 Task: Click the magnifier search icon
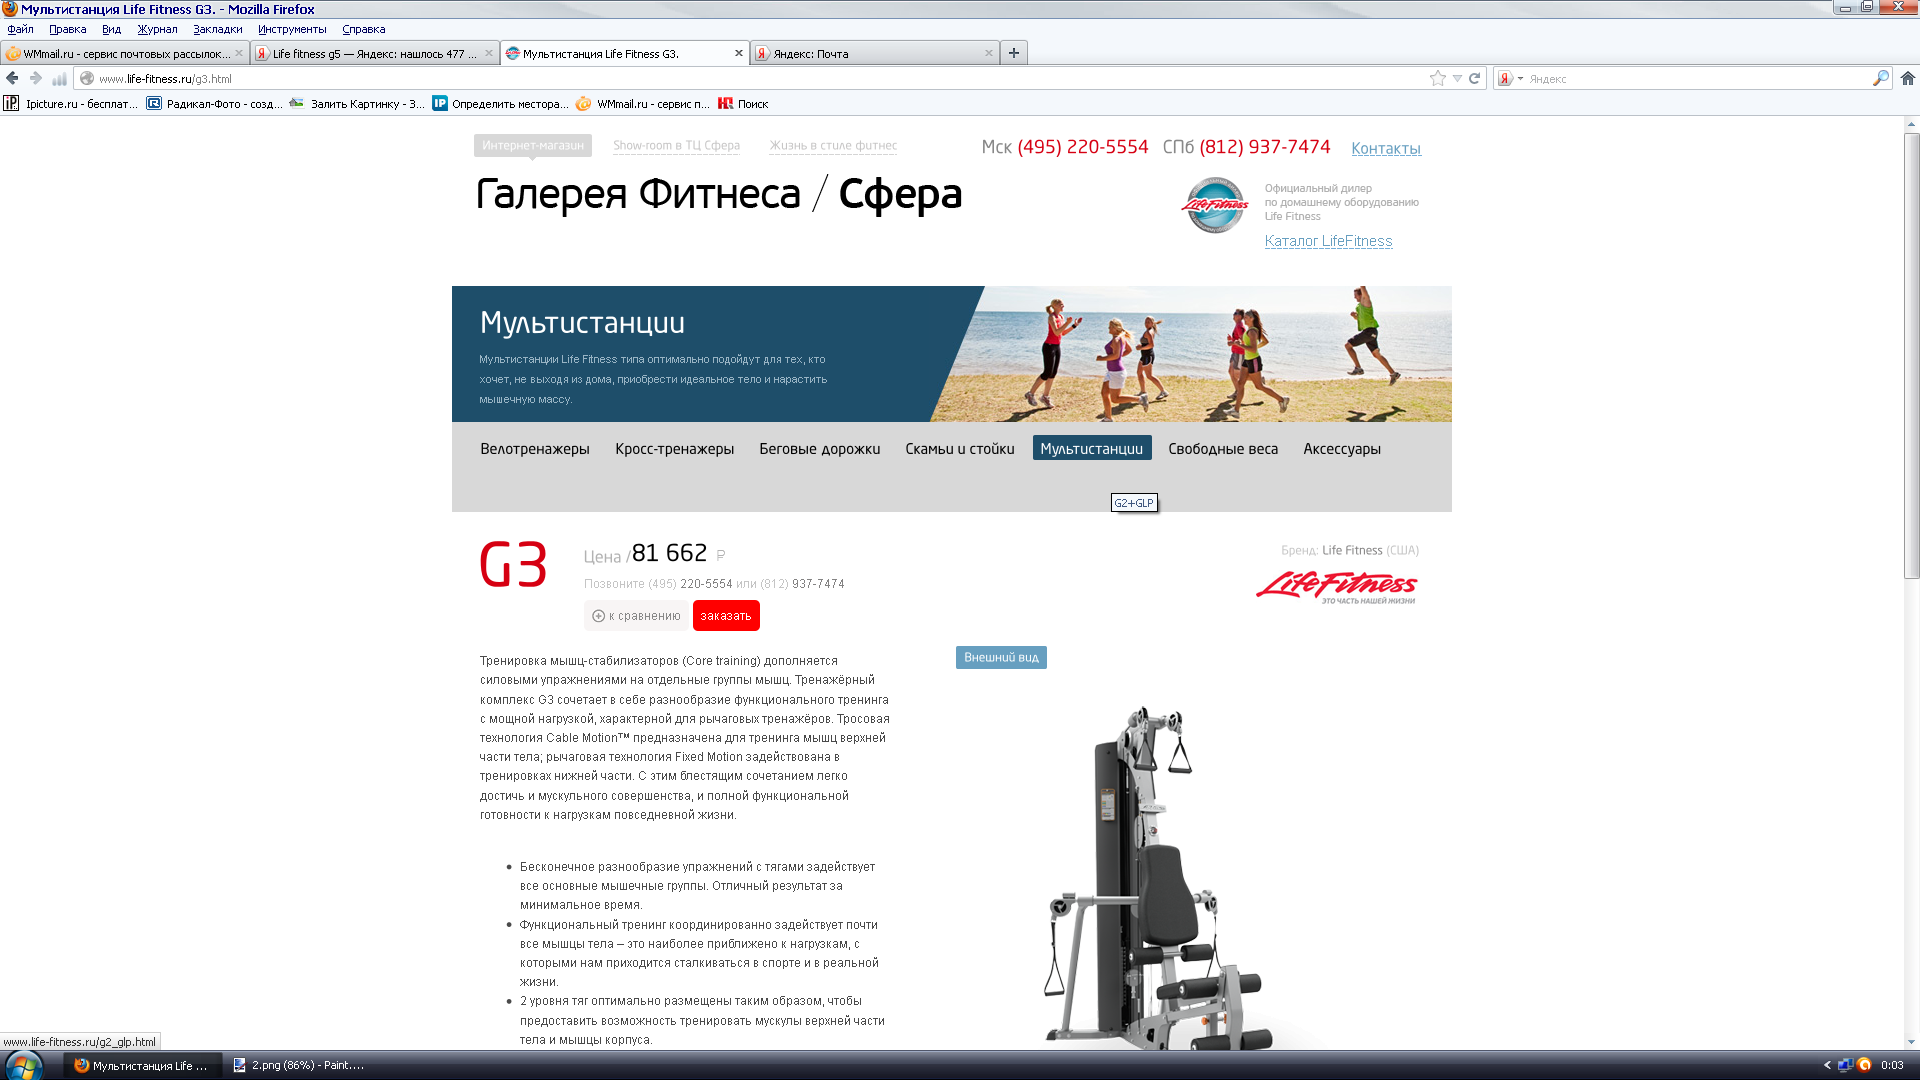1880,78
